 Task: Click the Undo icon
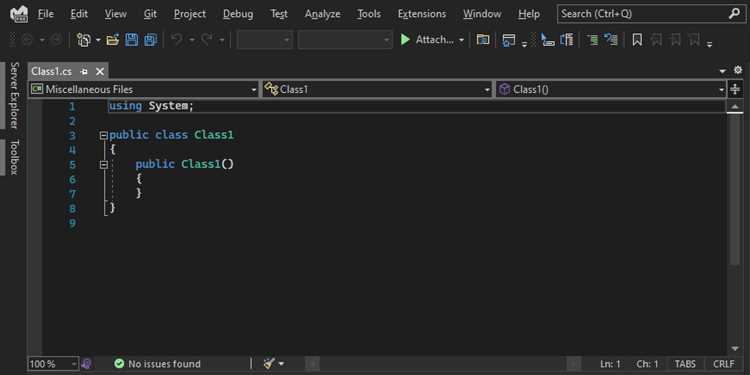coord(176,40)
